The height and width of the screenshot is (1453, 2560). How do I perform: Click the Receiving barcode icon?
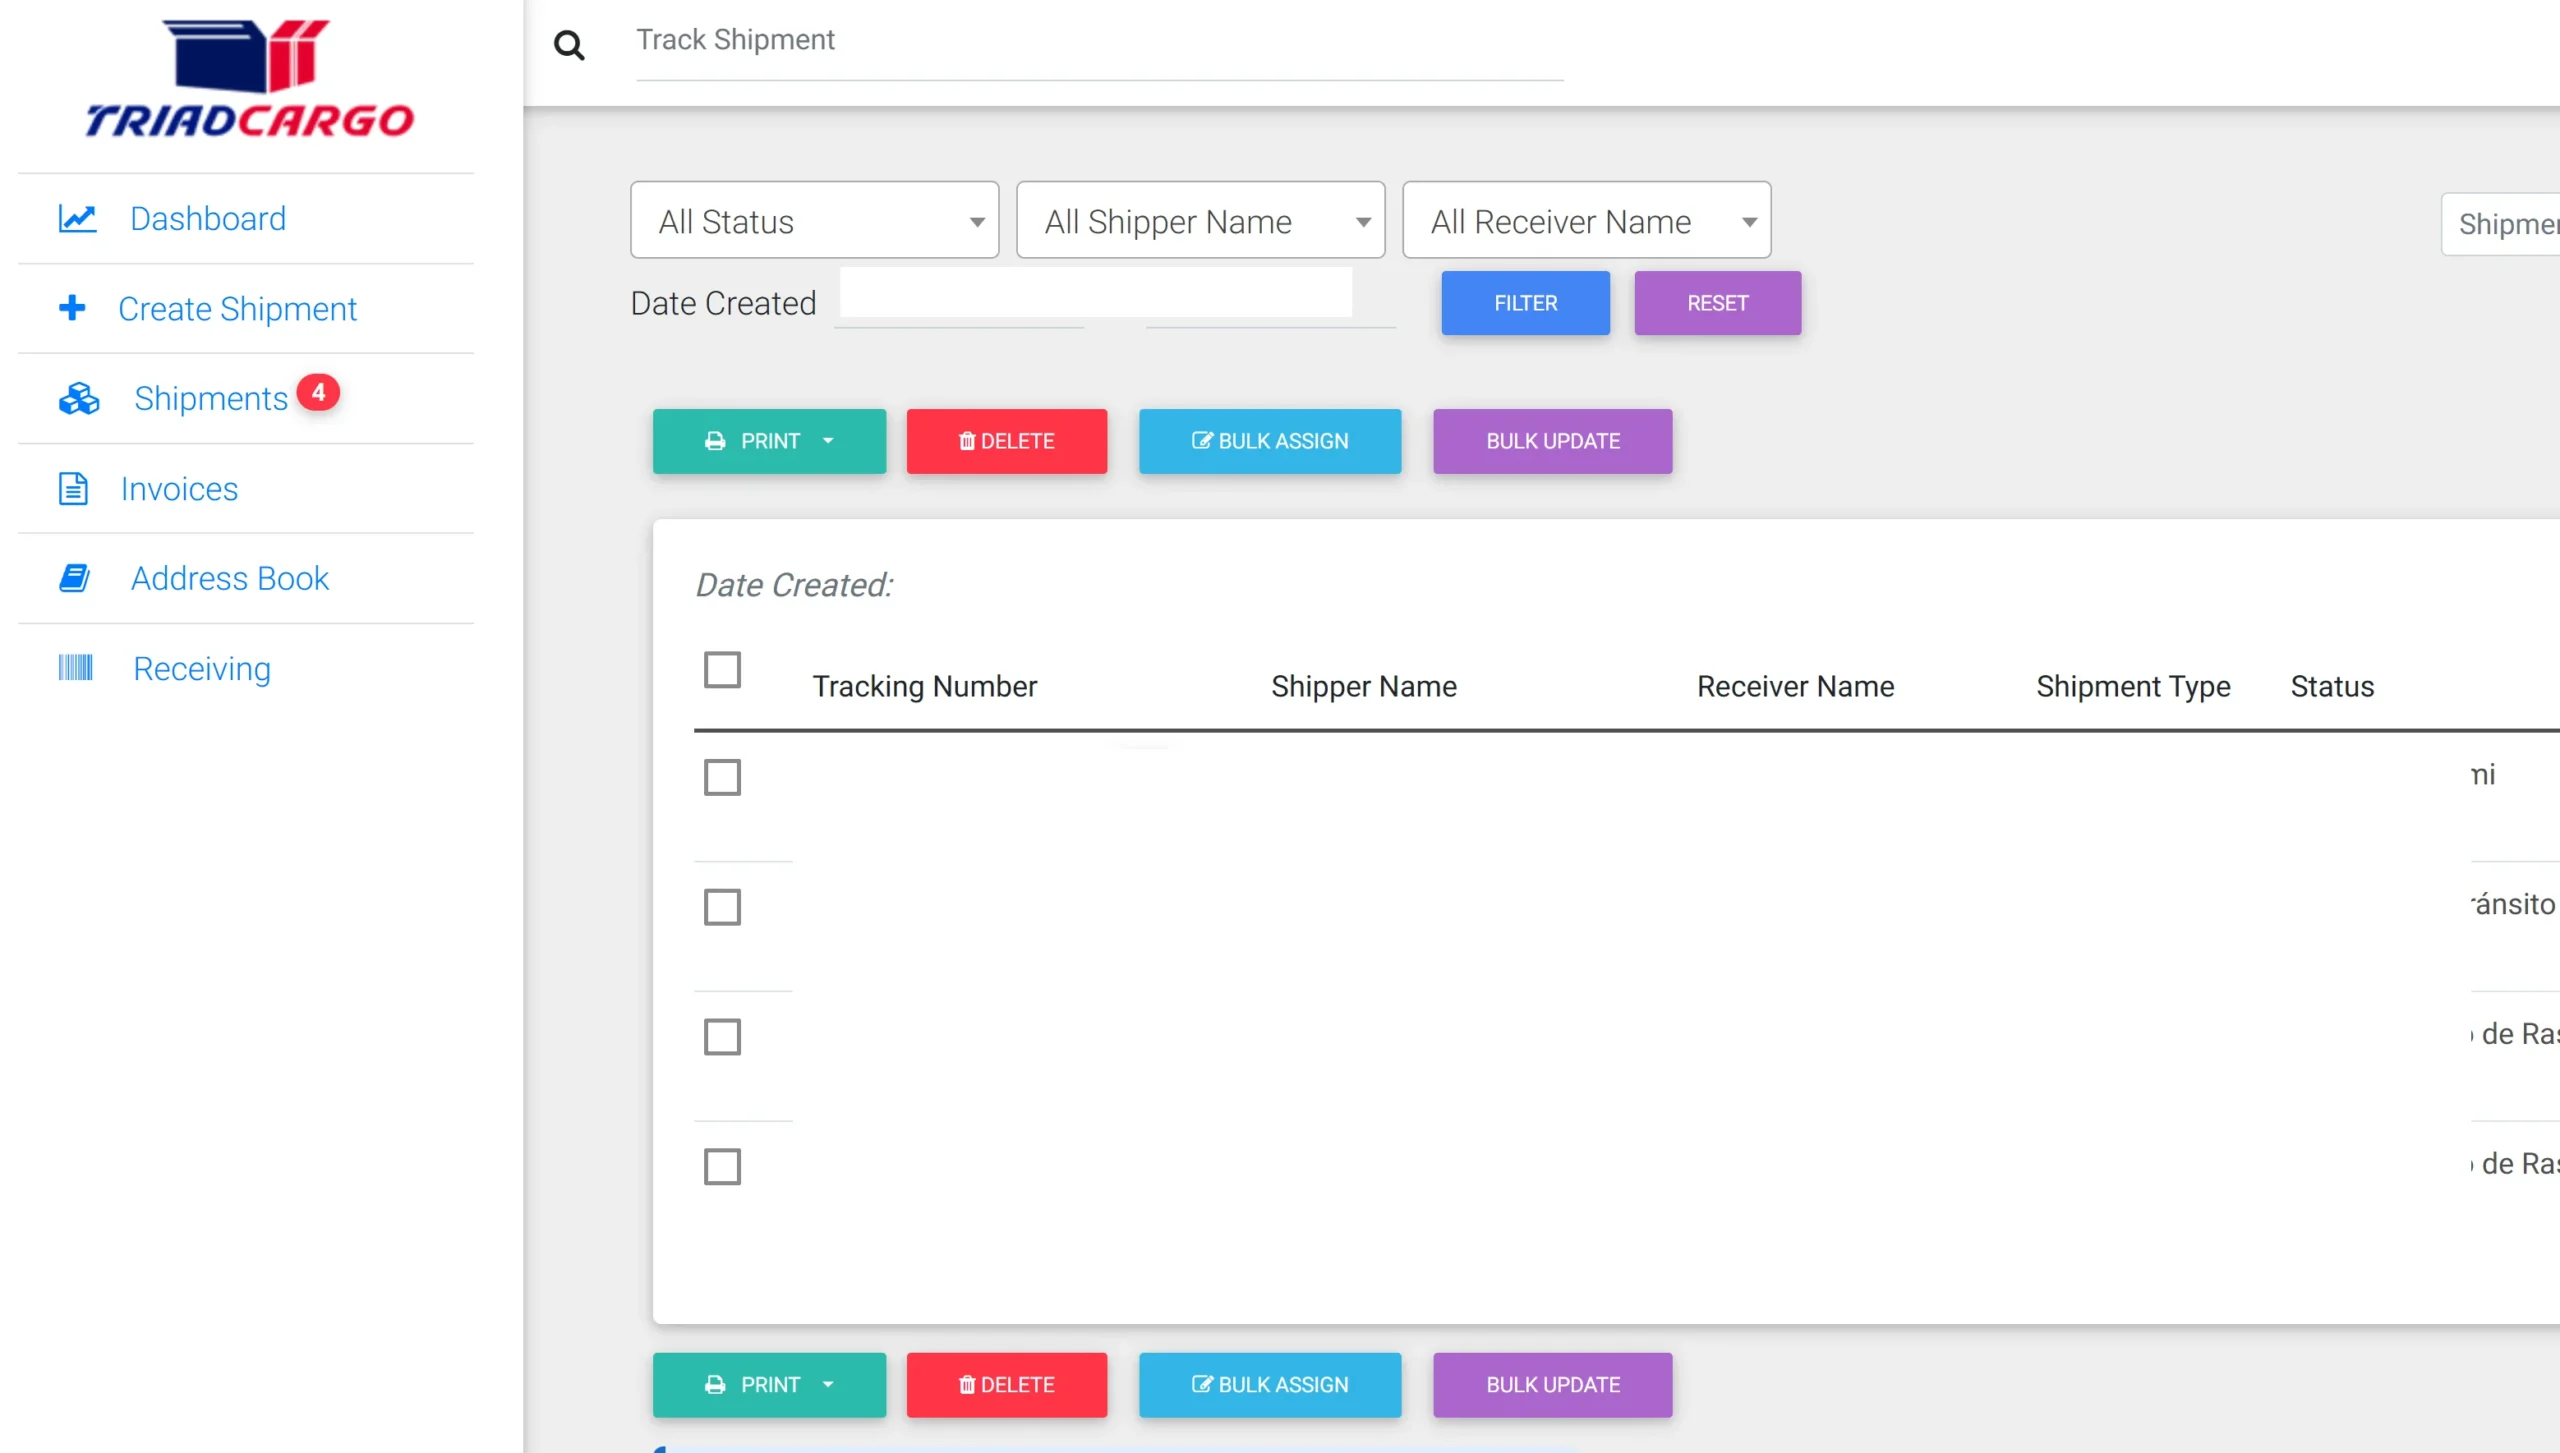75,667
